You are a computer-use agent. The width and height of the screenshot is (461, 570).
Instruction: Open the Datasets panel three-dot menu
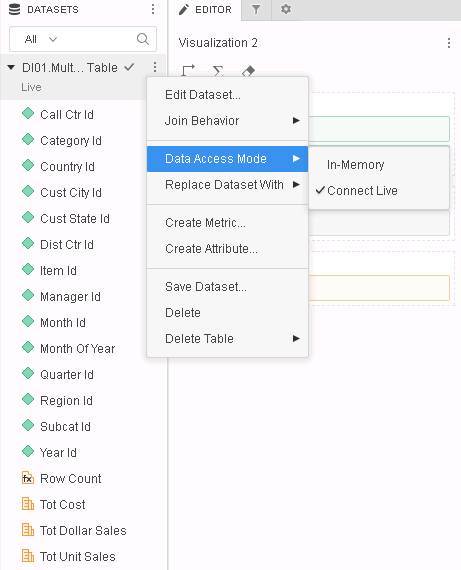(153, 9)
